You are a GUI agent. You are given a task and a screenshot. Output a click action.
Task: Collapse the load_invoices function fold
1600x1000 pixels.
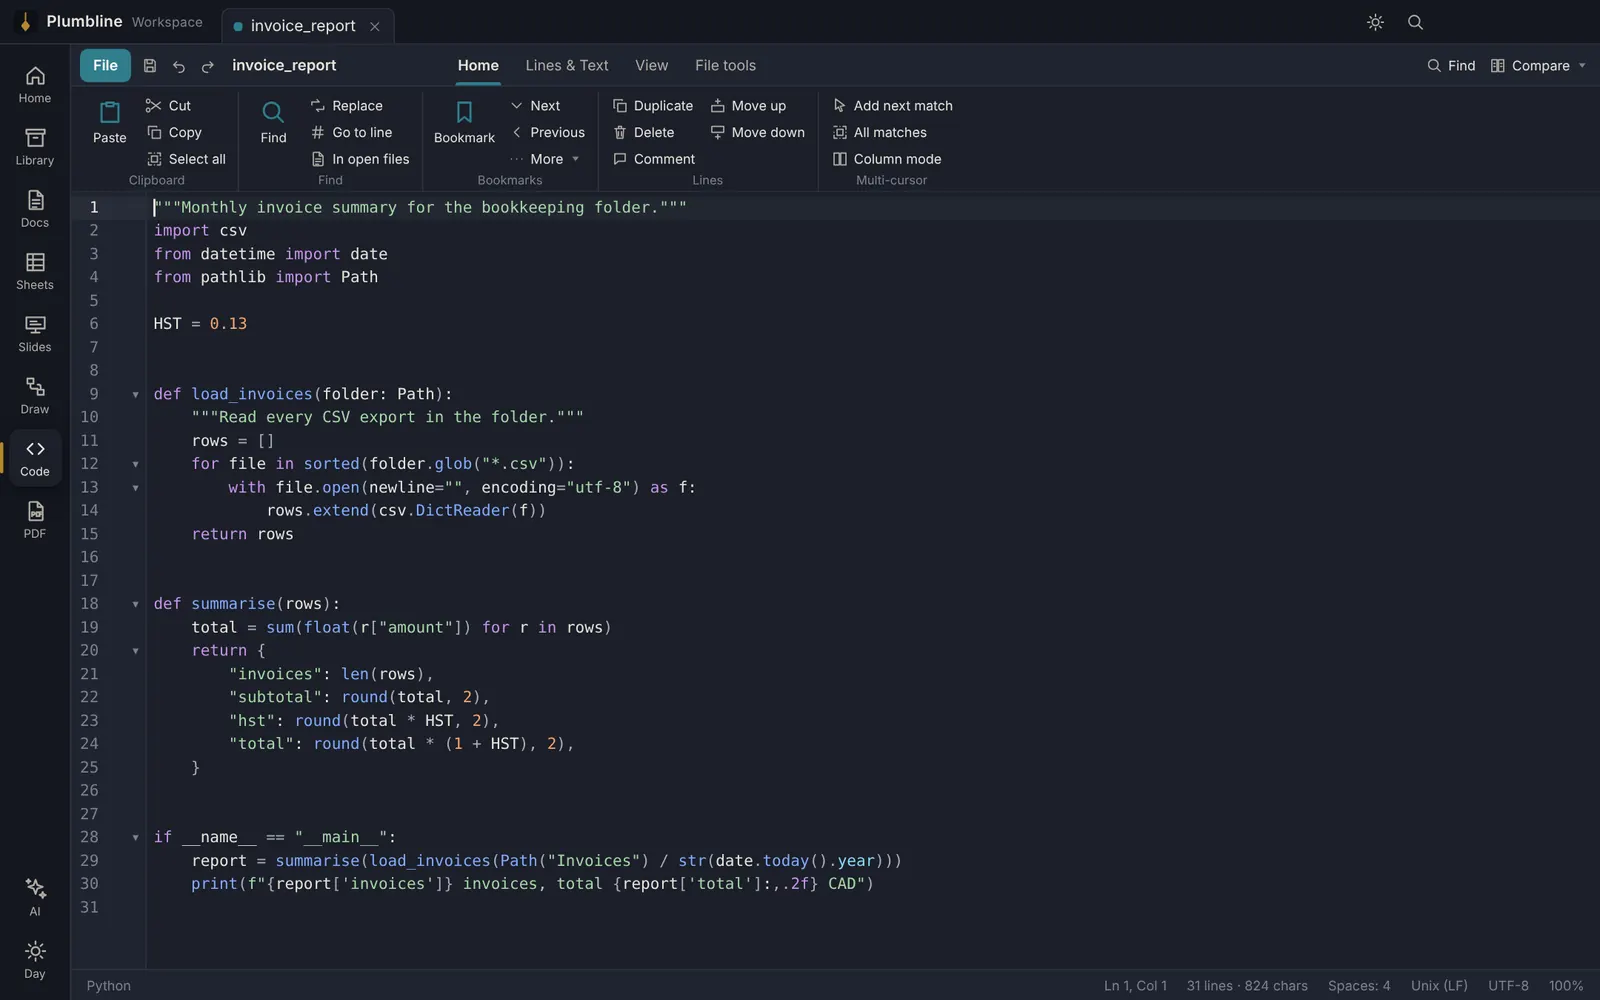click(135, 395)
